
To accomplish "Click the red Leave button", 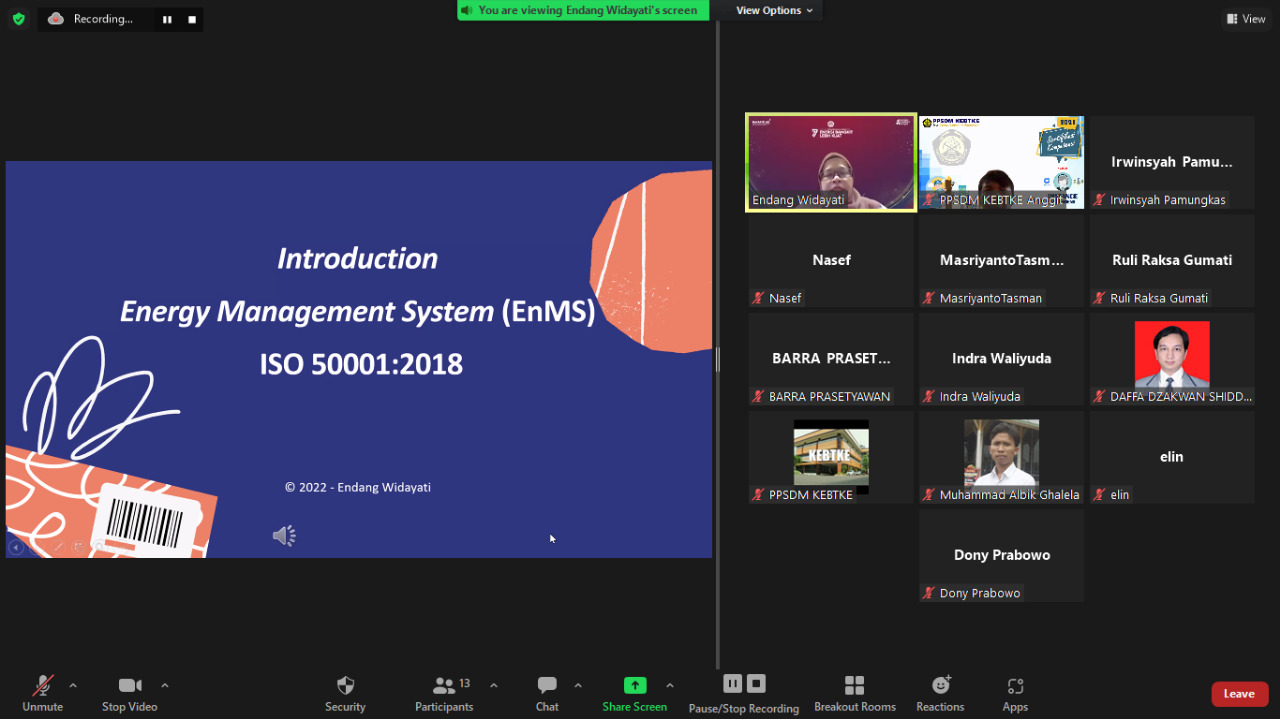I will tap(1240, 694).
